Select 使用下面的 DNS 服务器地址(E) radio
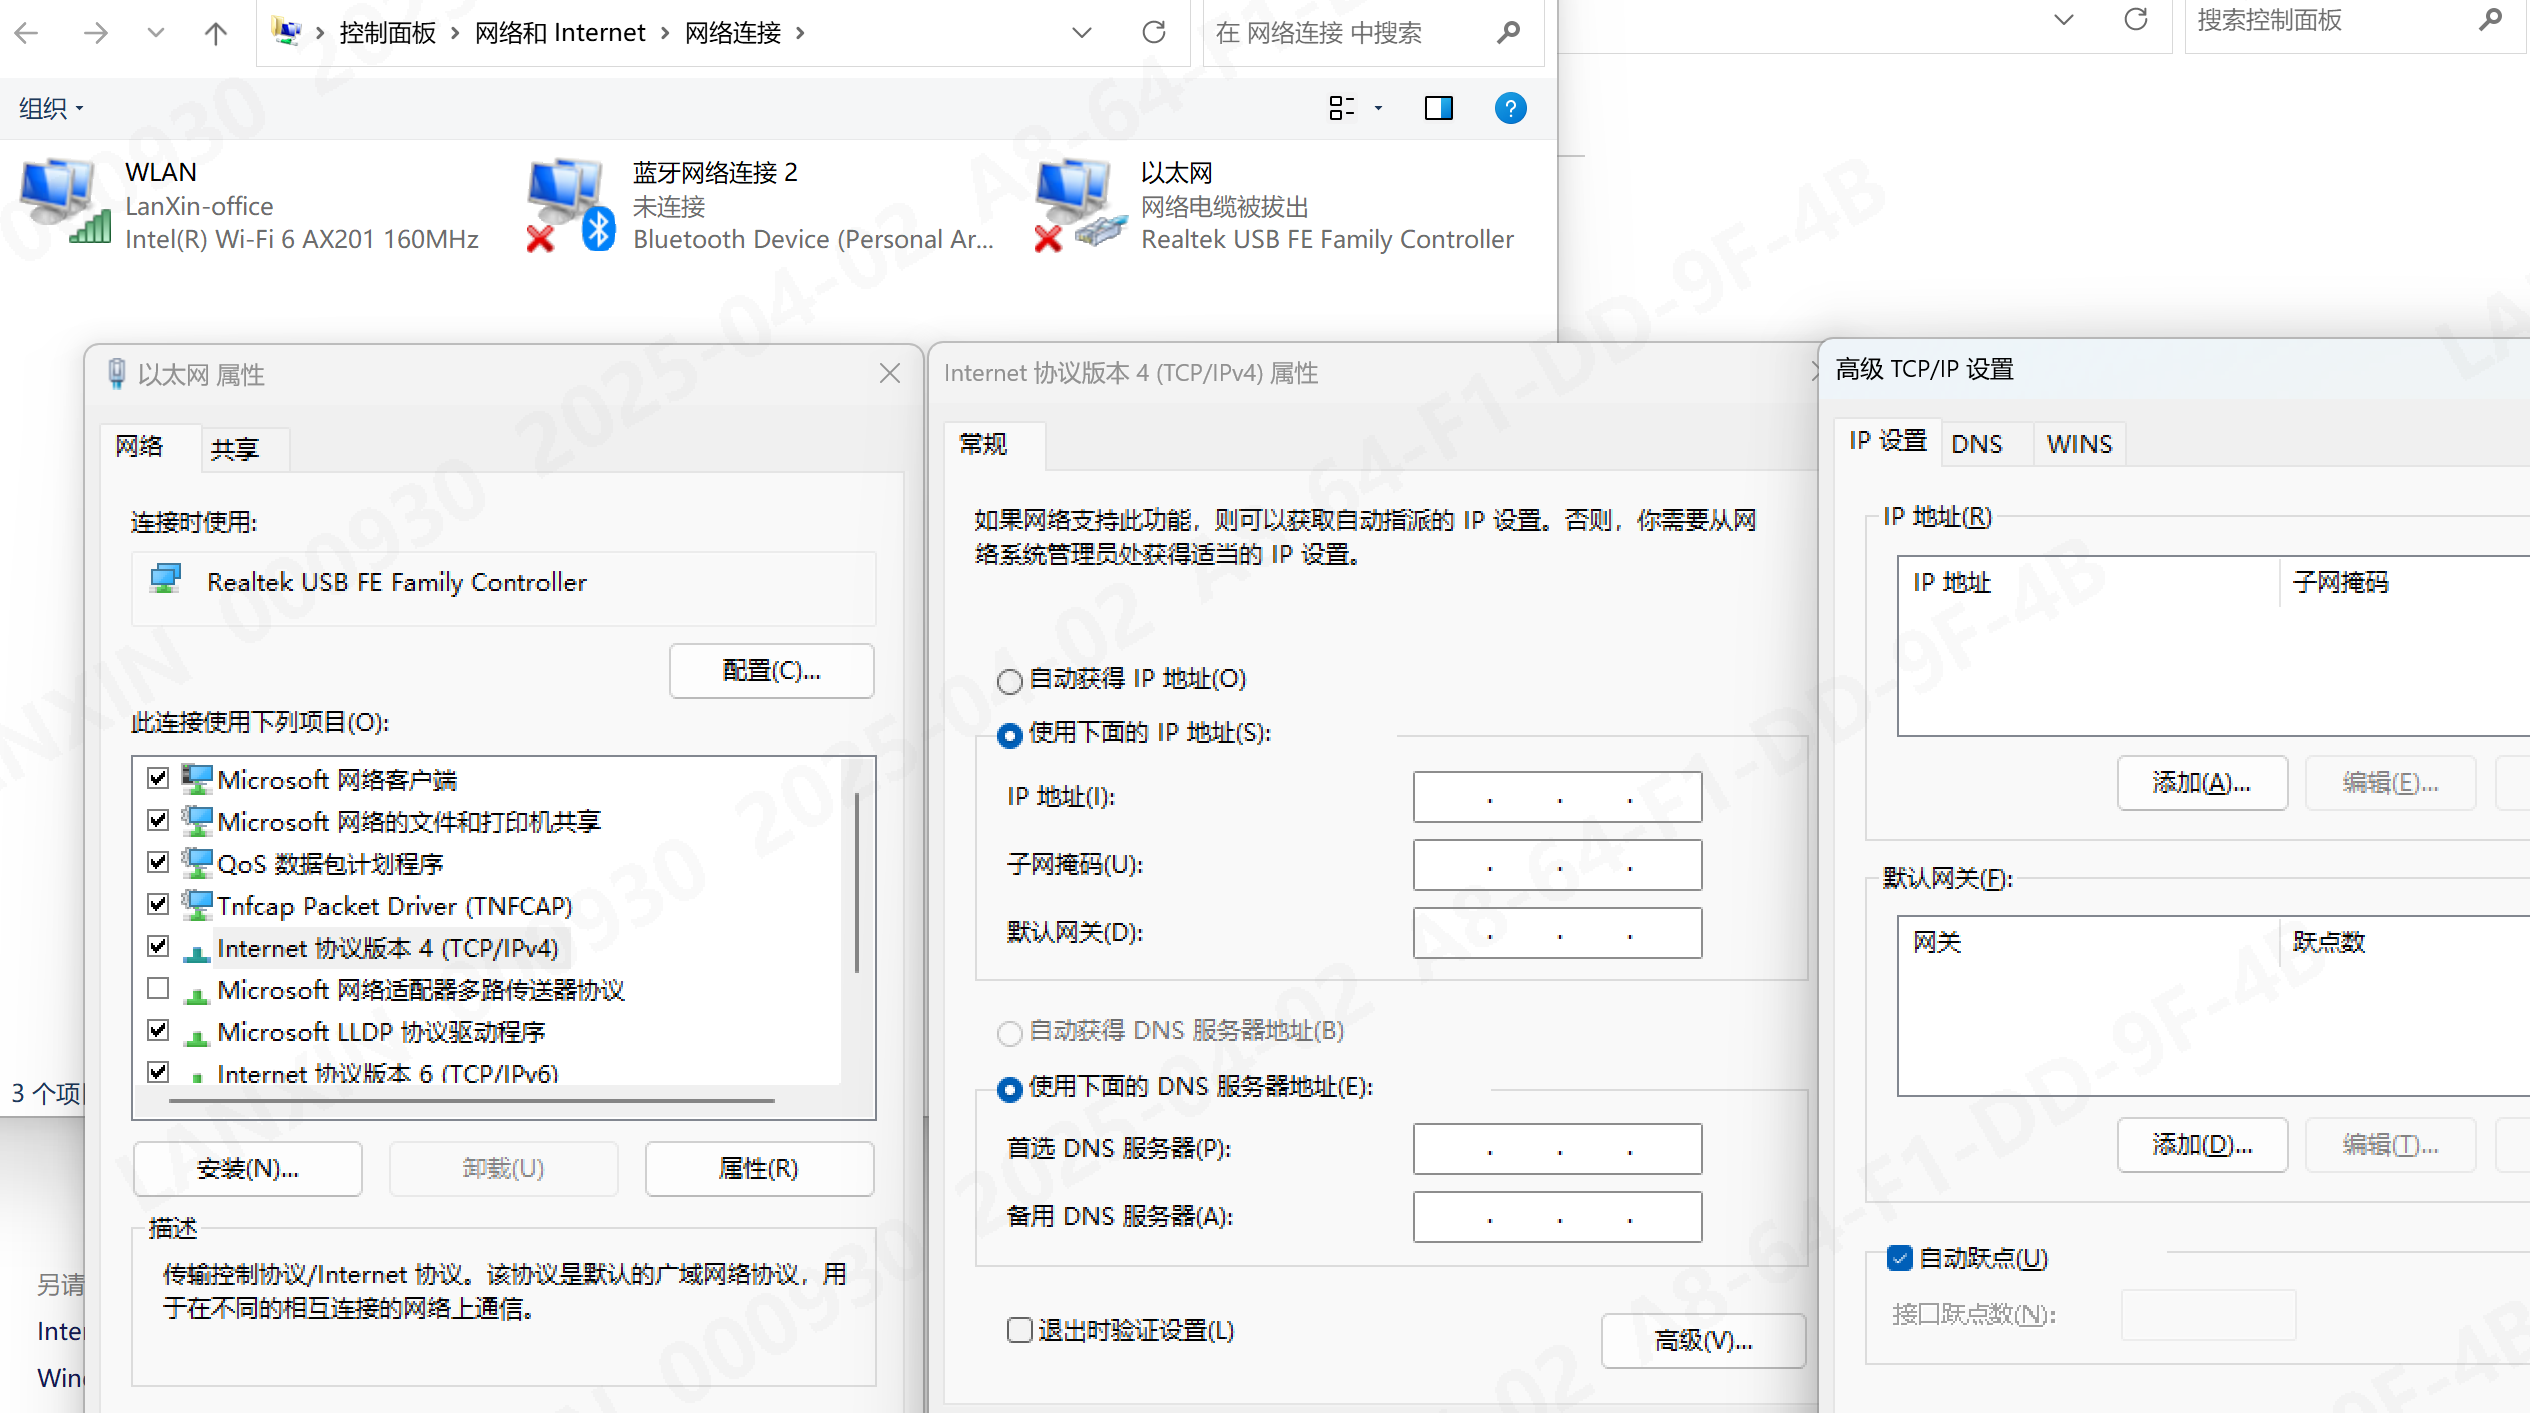 tap(1010, 1089)
